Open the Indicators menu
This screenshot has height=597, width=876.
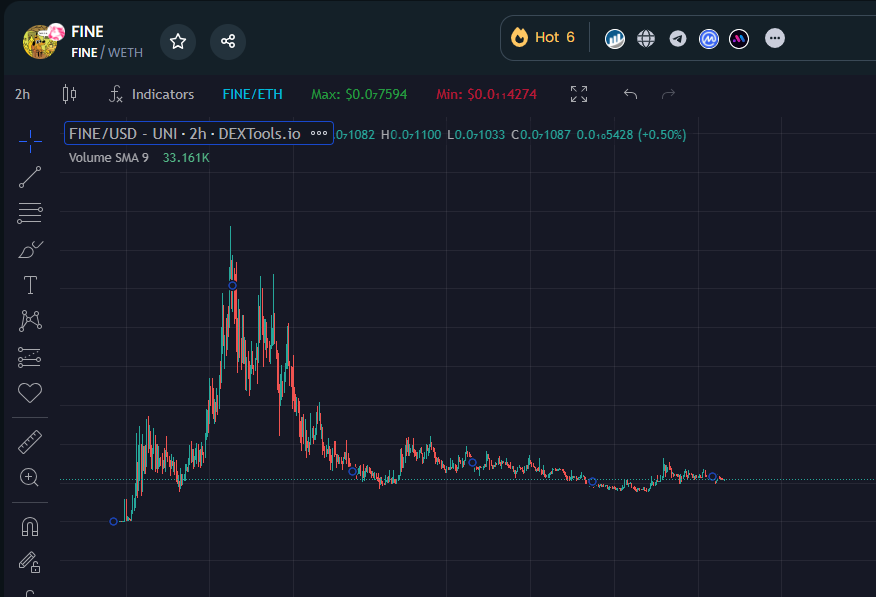[x=151, y=94]
